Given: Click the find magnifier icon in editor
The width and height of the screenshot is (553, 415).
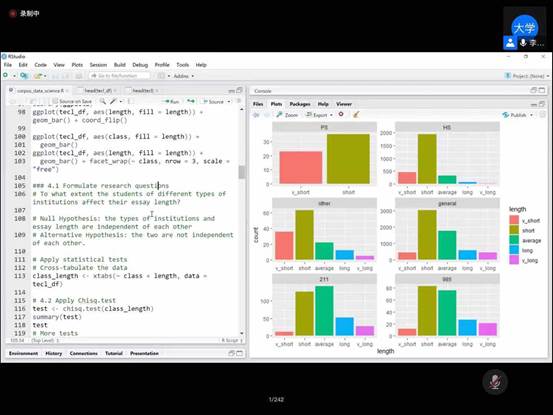Looking at the screenshot, I should pos(102,102).
